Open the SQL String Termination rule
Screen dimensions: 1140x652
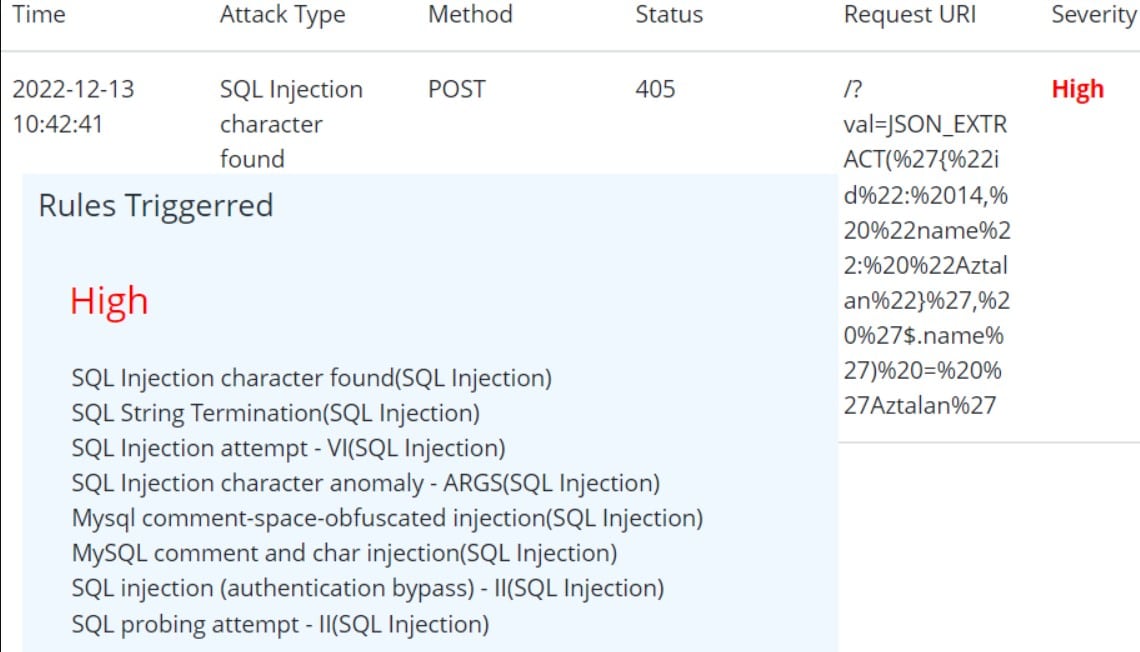276,413
